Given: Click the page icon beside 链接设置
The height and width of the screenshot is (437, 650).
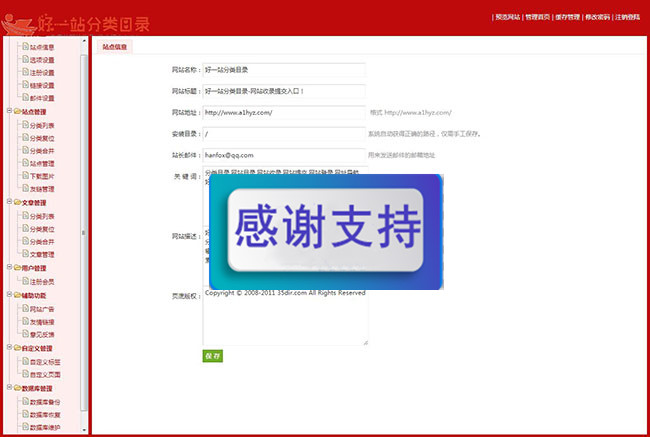Looking at the screenshot, I should [x=25, y=85].
